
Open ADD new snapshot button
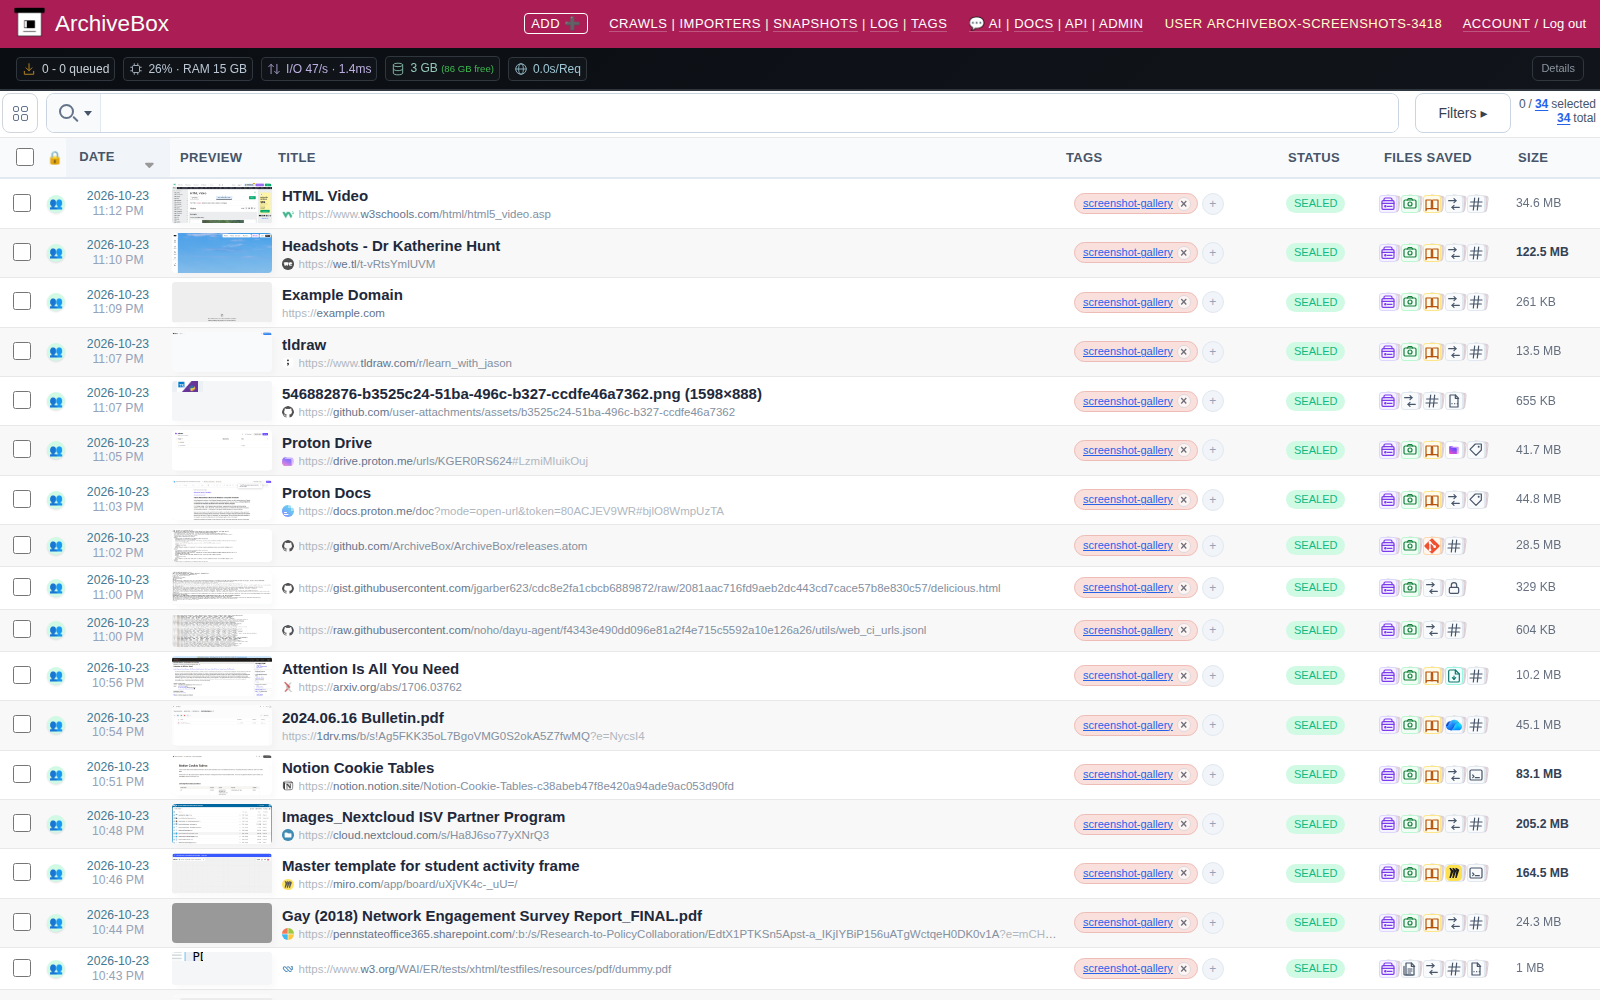coord(555,23)
